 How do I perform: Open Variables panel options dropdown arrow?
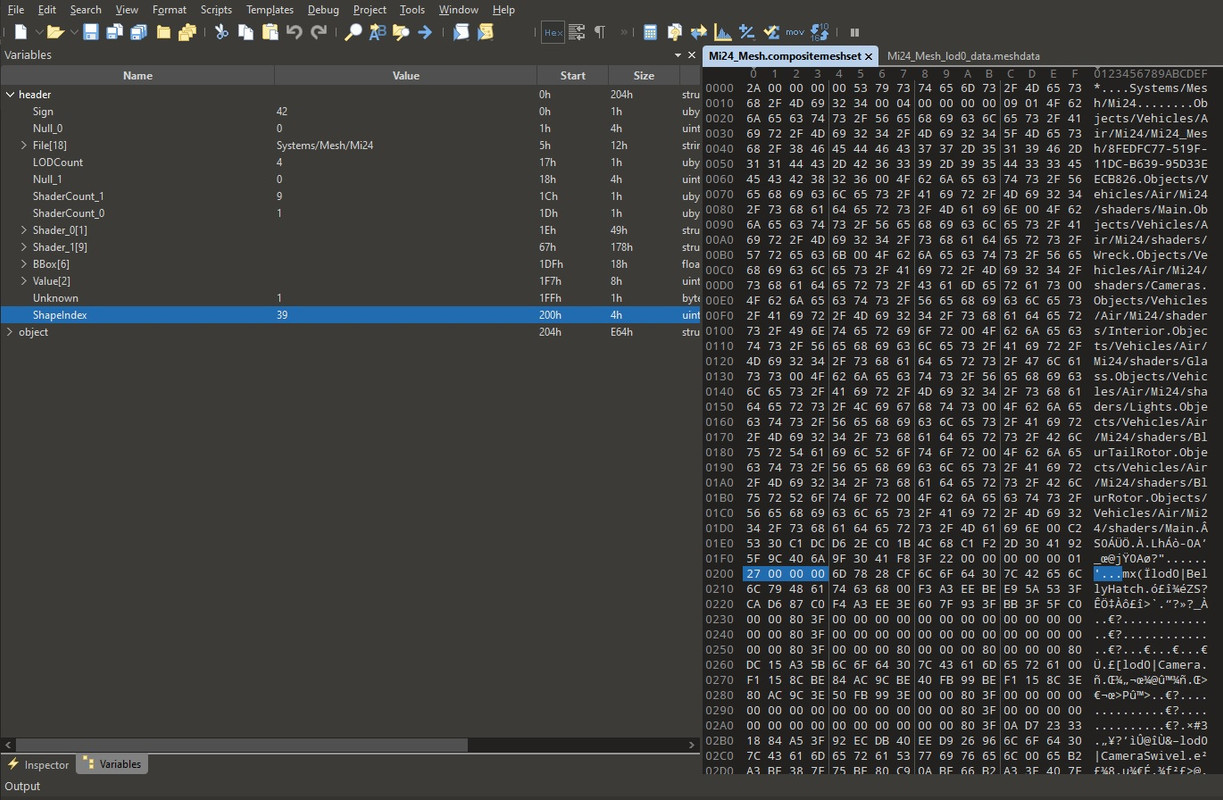coord(677,55)
